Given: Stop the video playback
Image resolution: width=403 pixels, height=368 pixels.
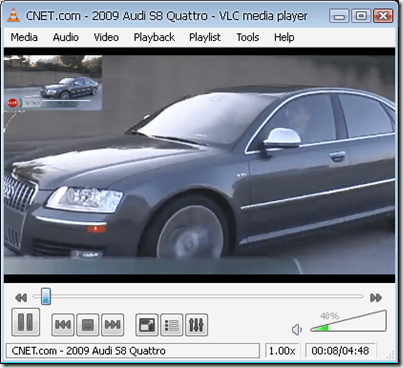Looking at the screenshot, I should (x=88, y=324).
